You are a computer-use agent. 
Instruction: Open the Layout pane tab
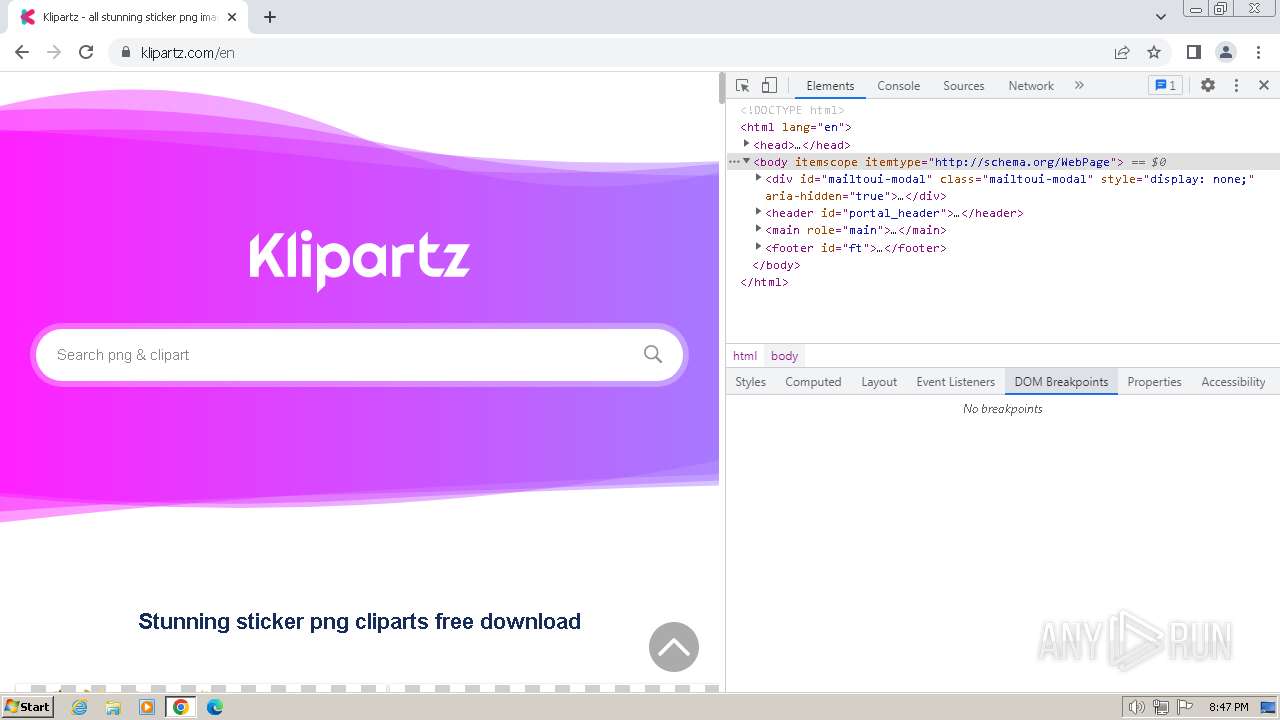pyautogui.click(x=879, y=382)
